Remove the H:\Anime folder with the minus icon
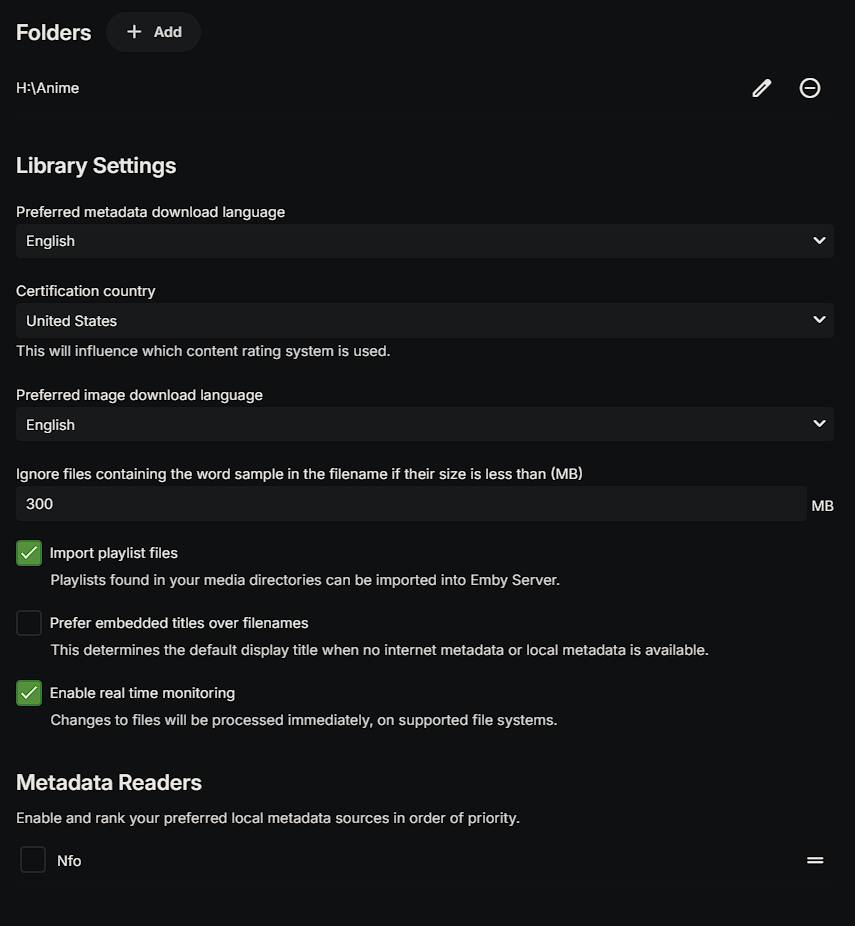Screen dimensions: 855x926 click(810, 88)
